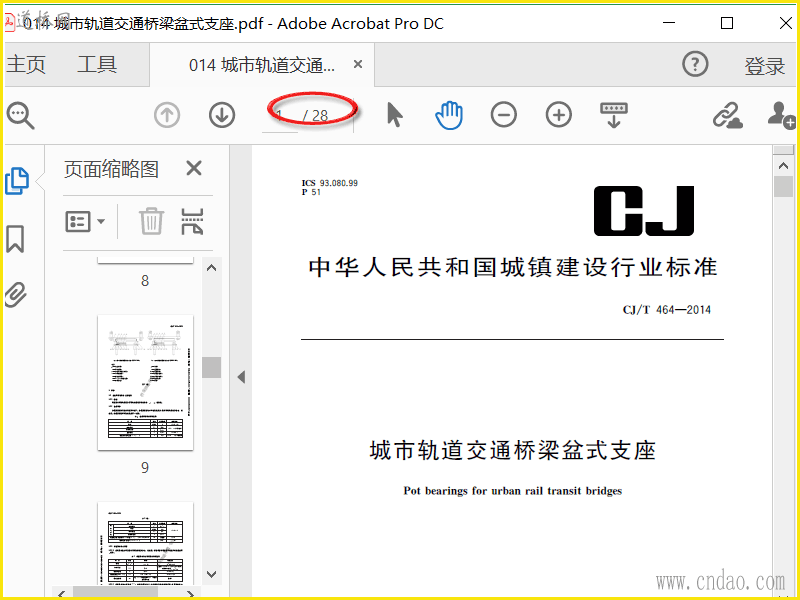Screen dimensions: 800x600
Task: Click the add person share icon
Action: tap(782, 115)
